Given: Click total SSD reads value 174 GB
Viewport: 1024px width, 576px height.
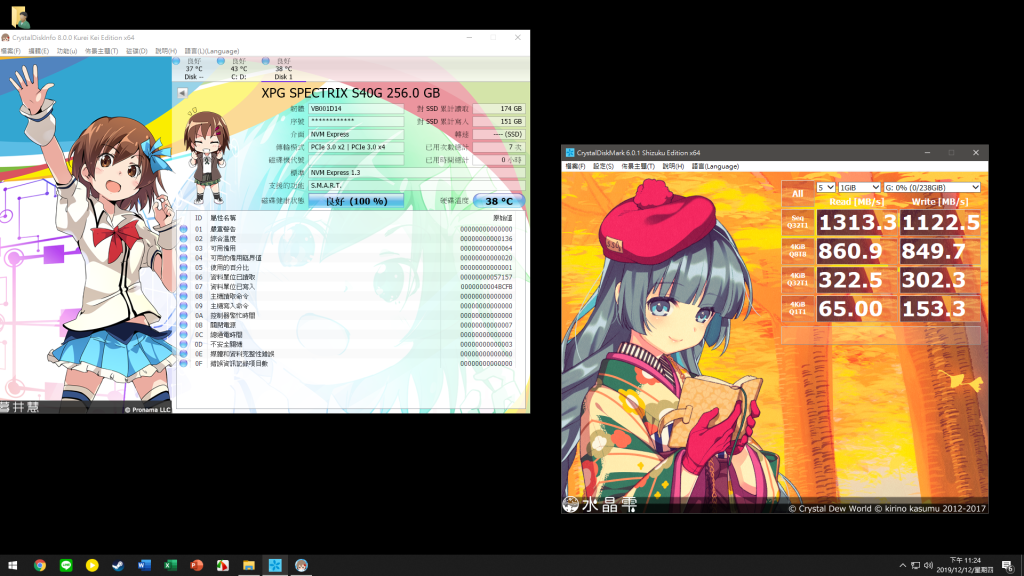Looking at the screenshot, I should coord(499,108).
